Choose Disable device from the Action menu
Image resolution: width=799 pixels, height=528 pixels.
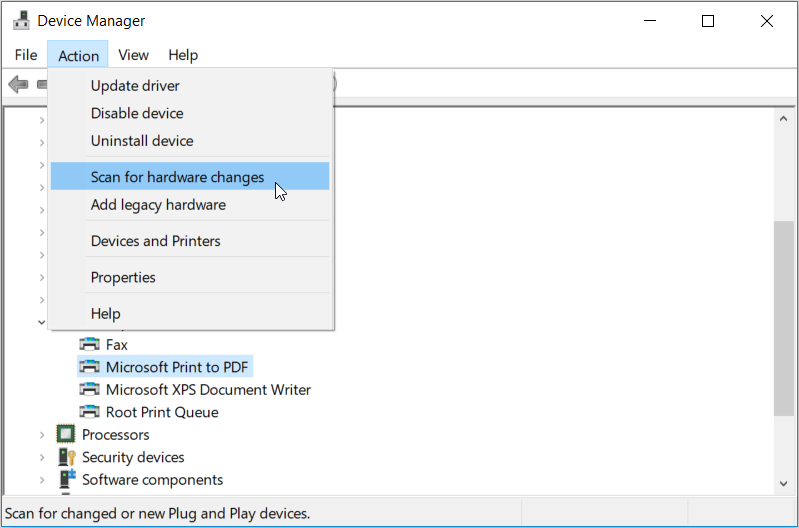click(x=190, y=113)
